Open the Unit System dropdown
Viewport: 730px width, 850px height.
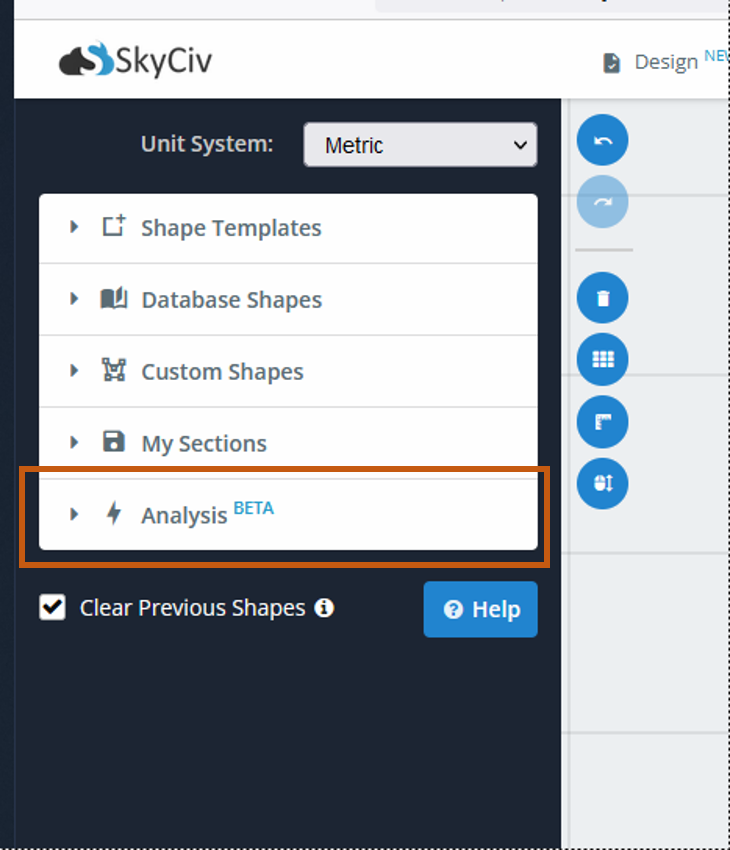(x=421, y=145)
